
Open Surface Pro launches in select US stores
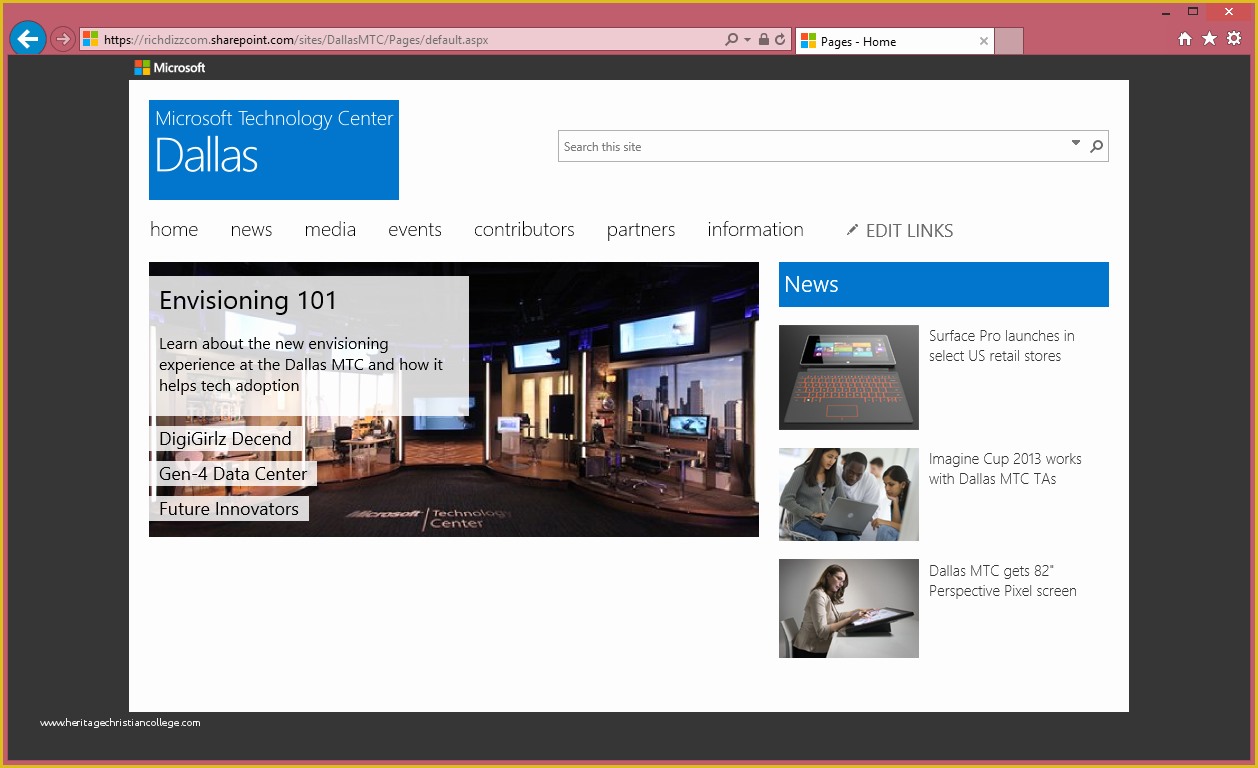(x=1002, y=346)
